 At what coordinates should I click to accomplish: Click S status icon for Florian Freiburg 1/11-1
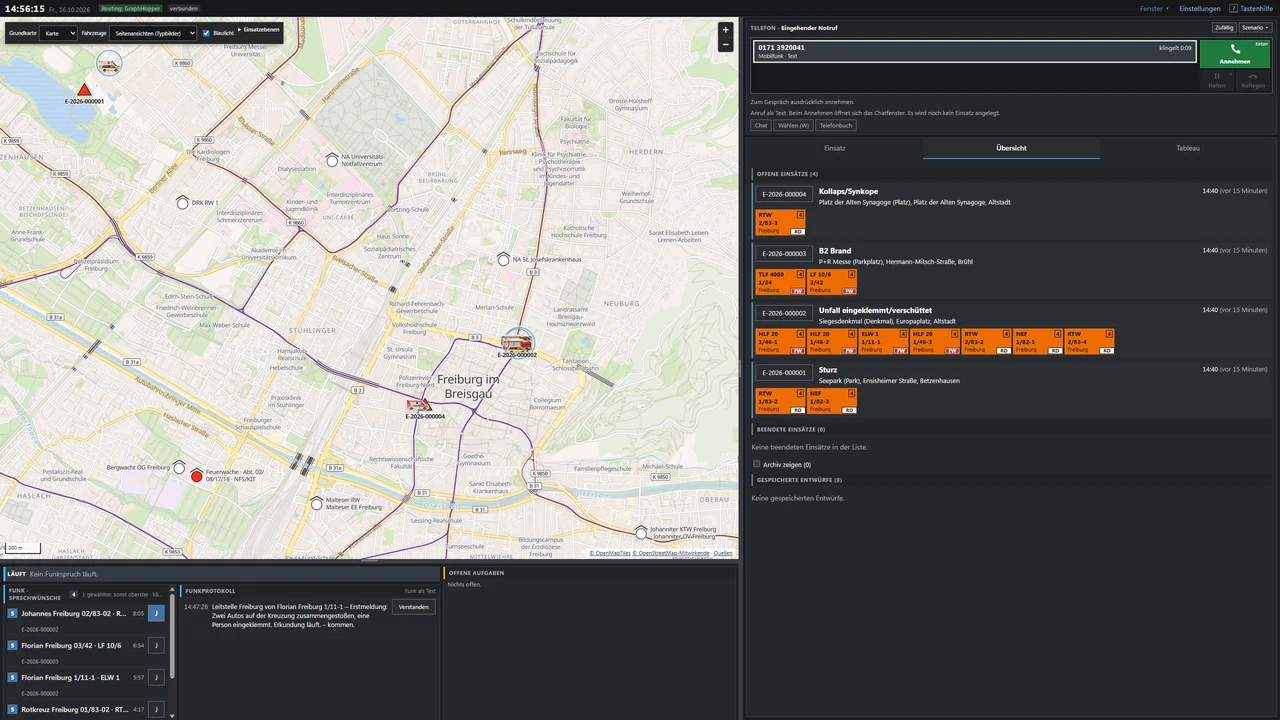(12, 678)
